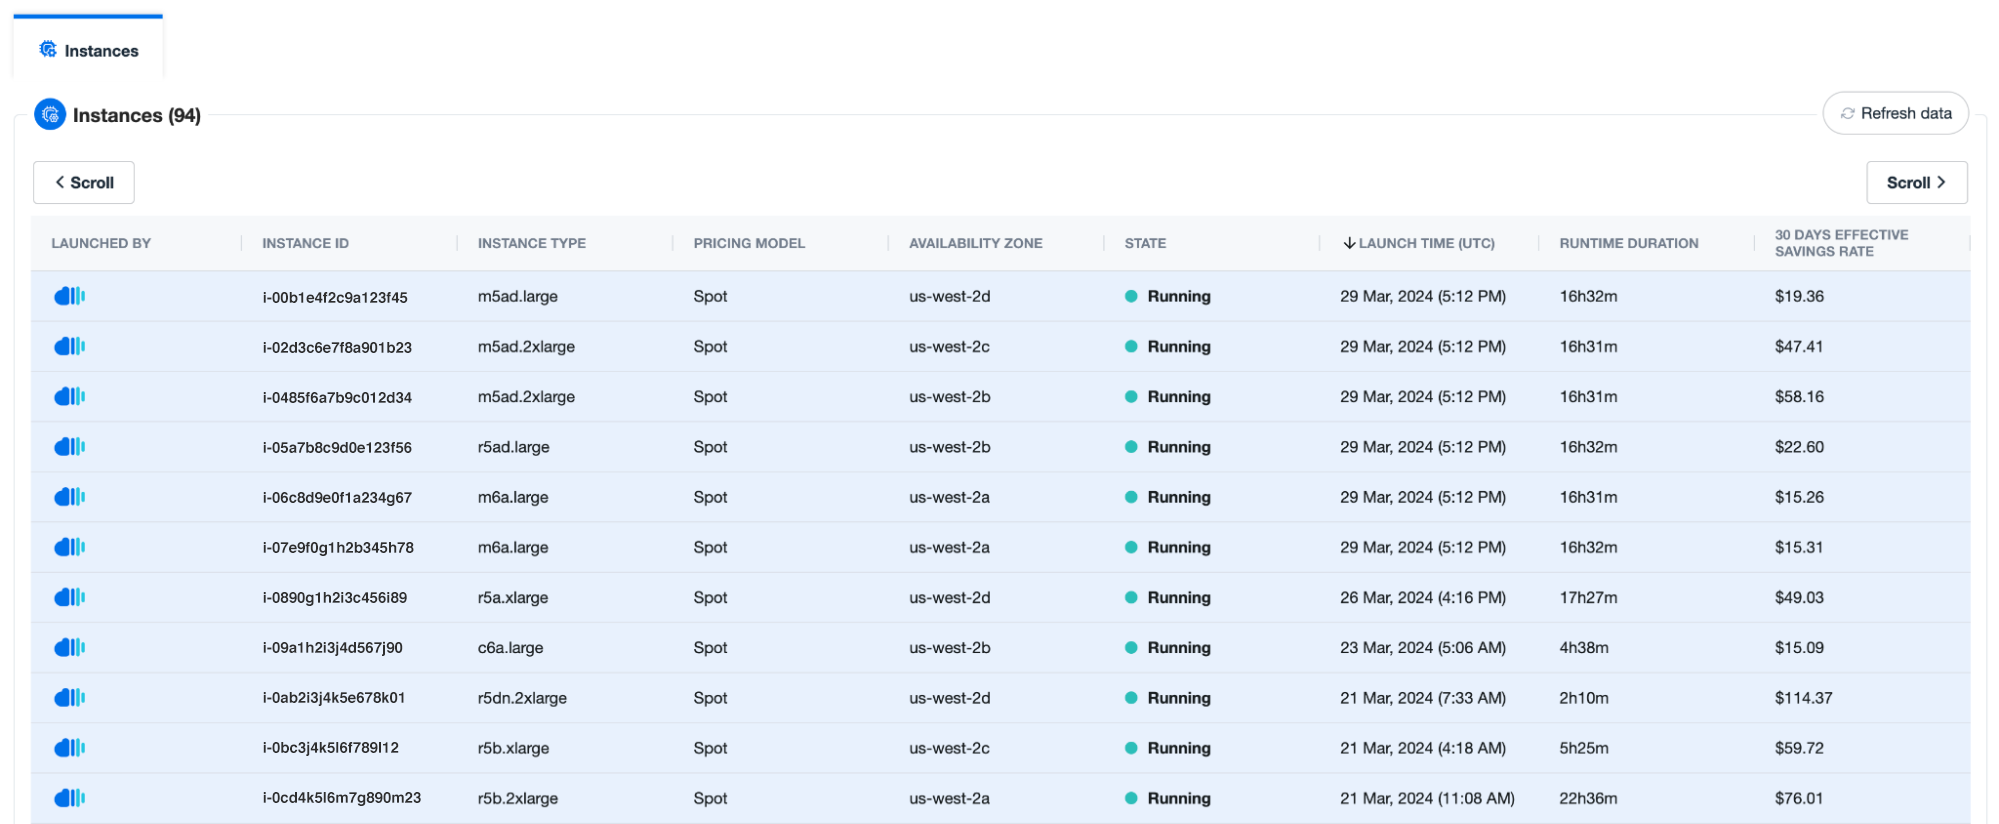Select instance ID i-0890g1h2i3c456i89
Image resolution: width=1999 pixels, height=824 pixels.
coord(334,597)
